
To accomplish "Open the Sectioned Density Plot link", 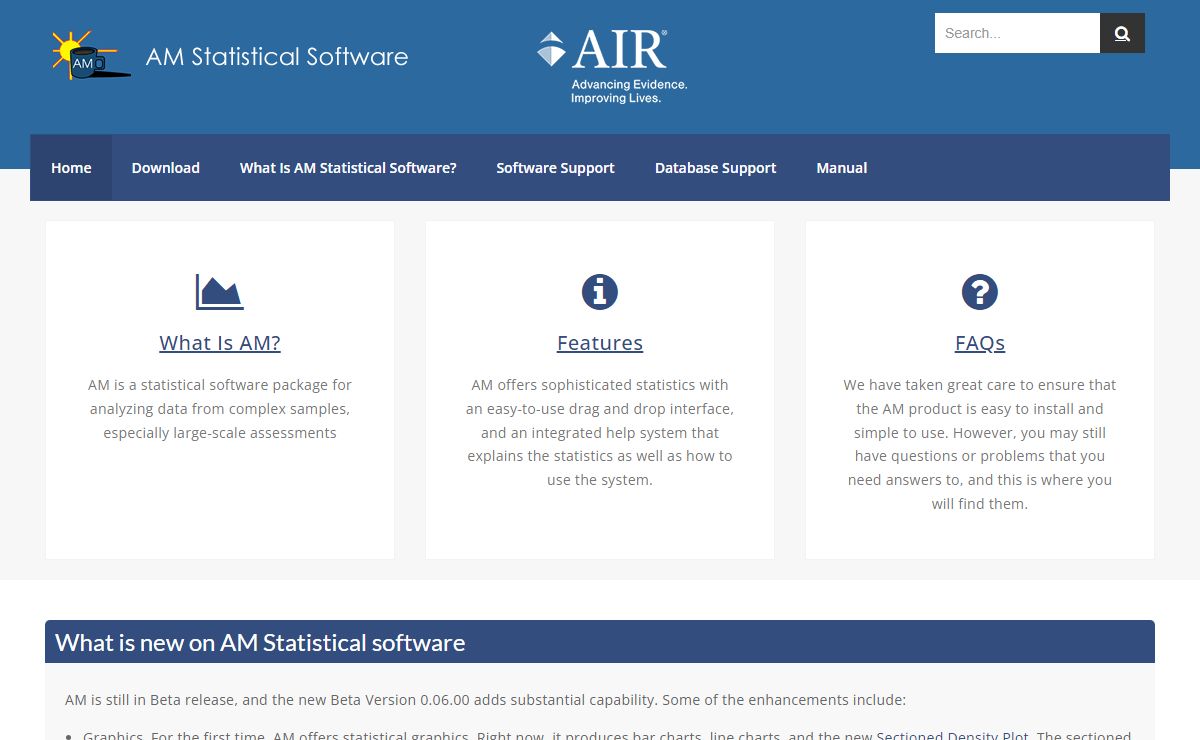I will tap(952, 736).
